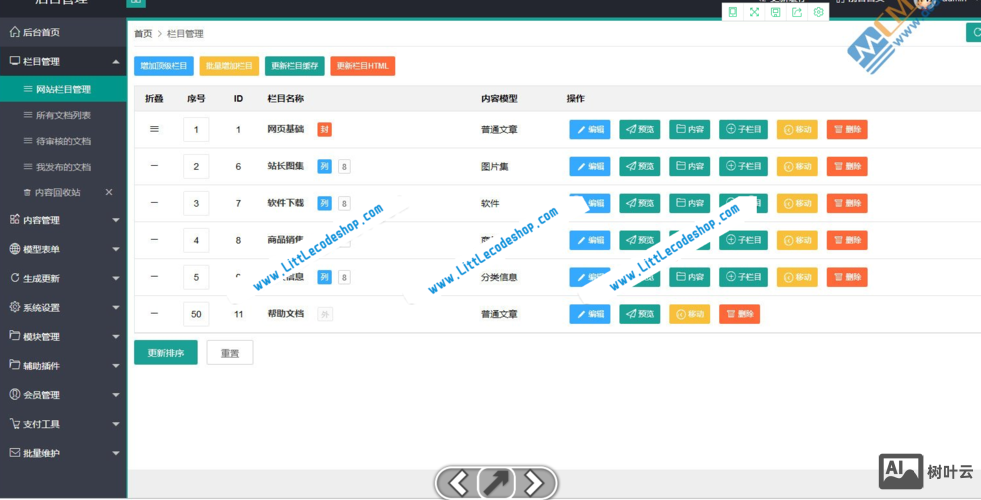Screen dimensions: 981x500
Task: Open the gear settings icon in floating toolbar
Action: [818, 13]
